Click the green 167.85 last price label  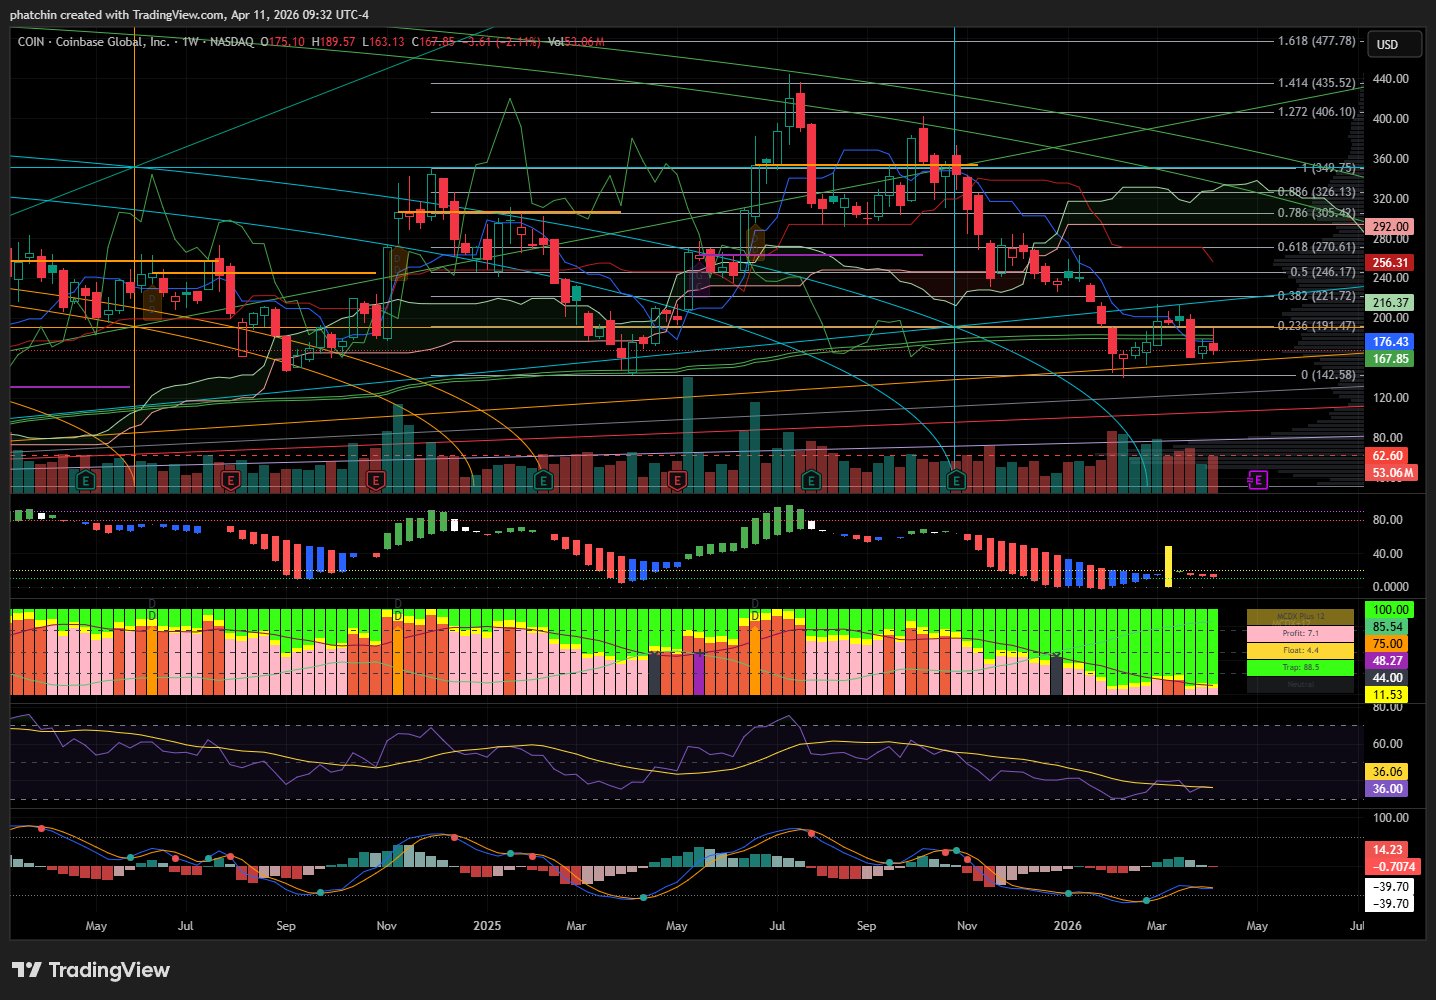click(x=1389, y=359)
